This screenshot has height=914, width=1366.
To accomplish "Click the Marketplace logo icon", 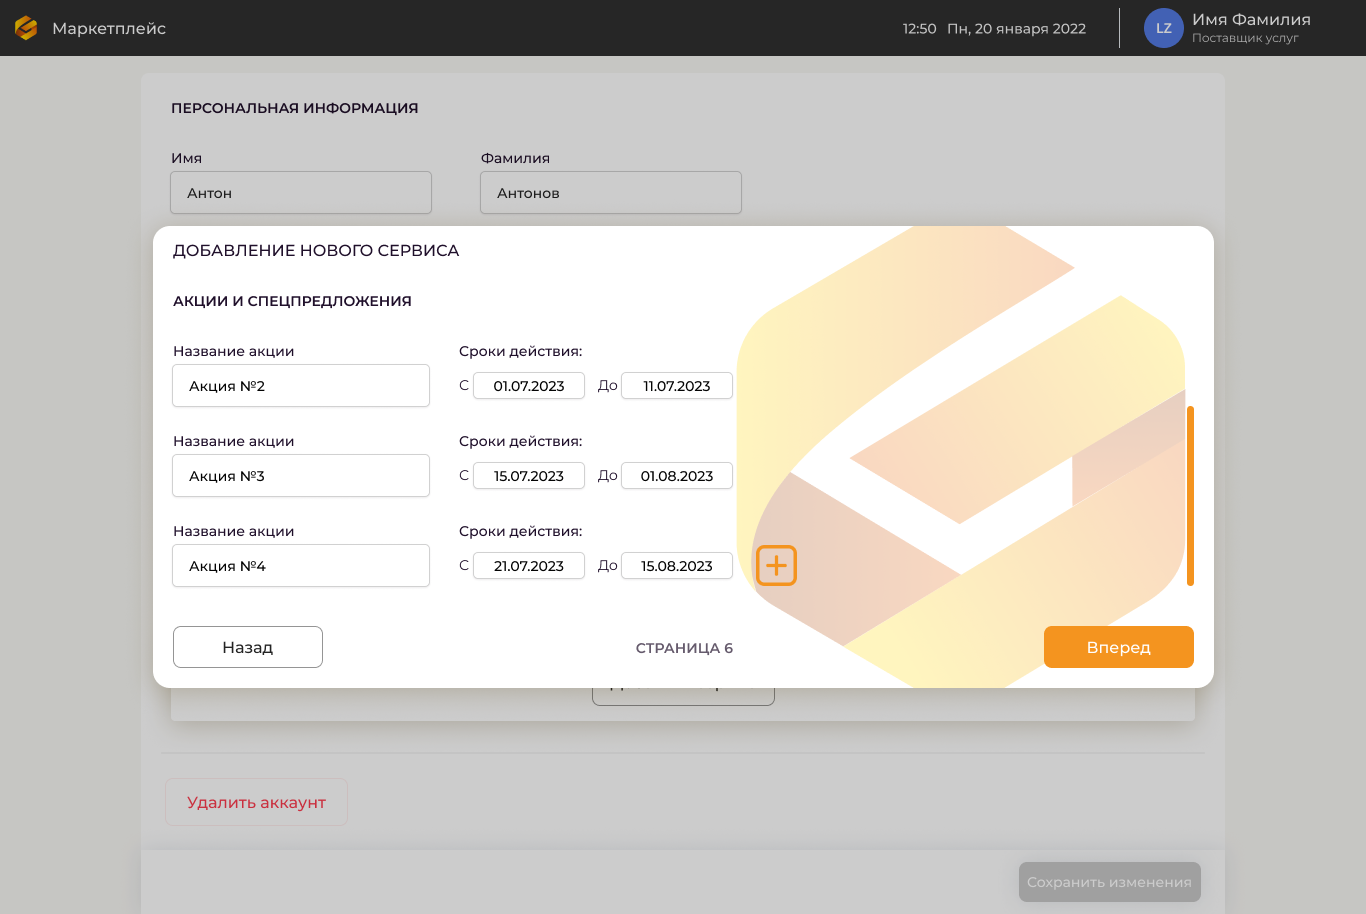I will pyautogui.click(x=26, y=28).
